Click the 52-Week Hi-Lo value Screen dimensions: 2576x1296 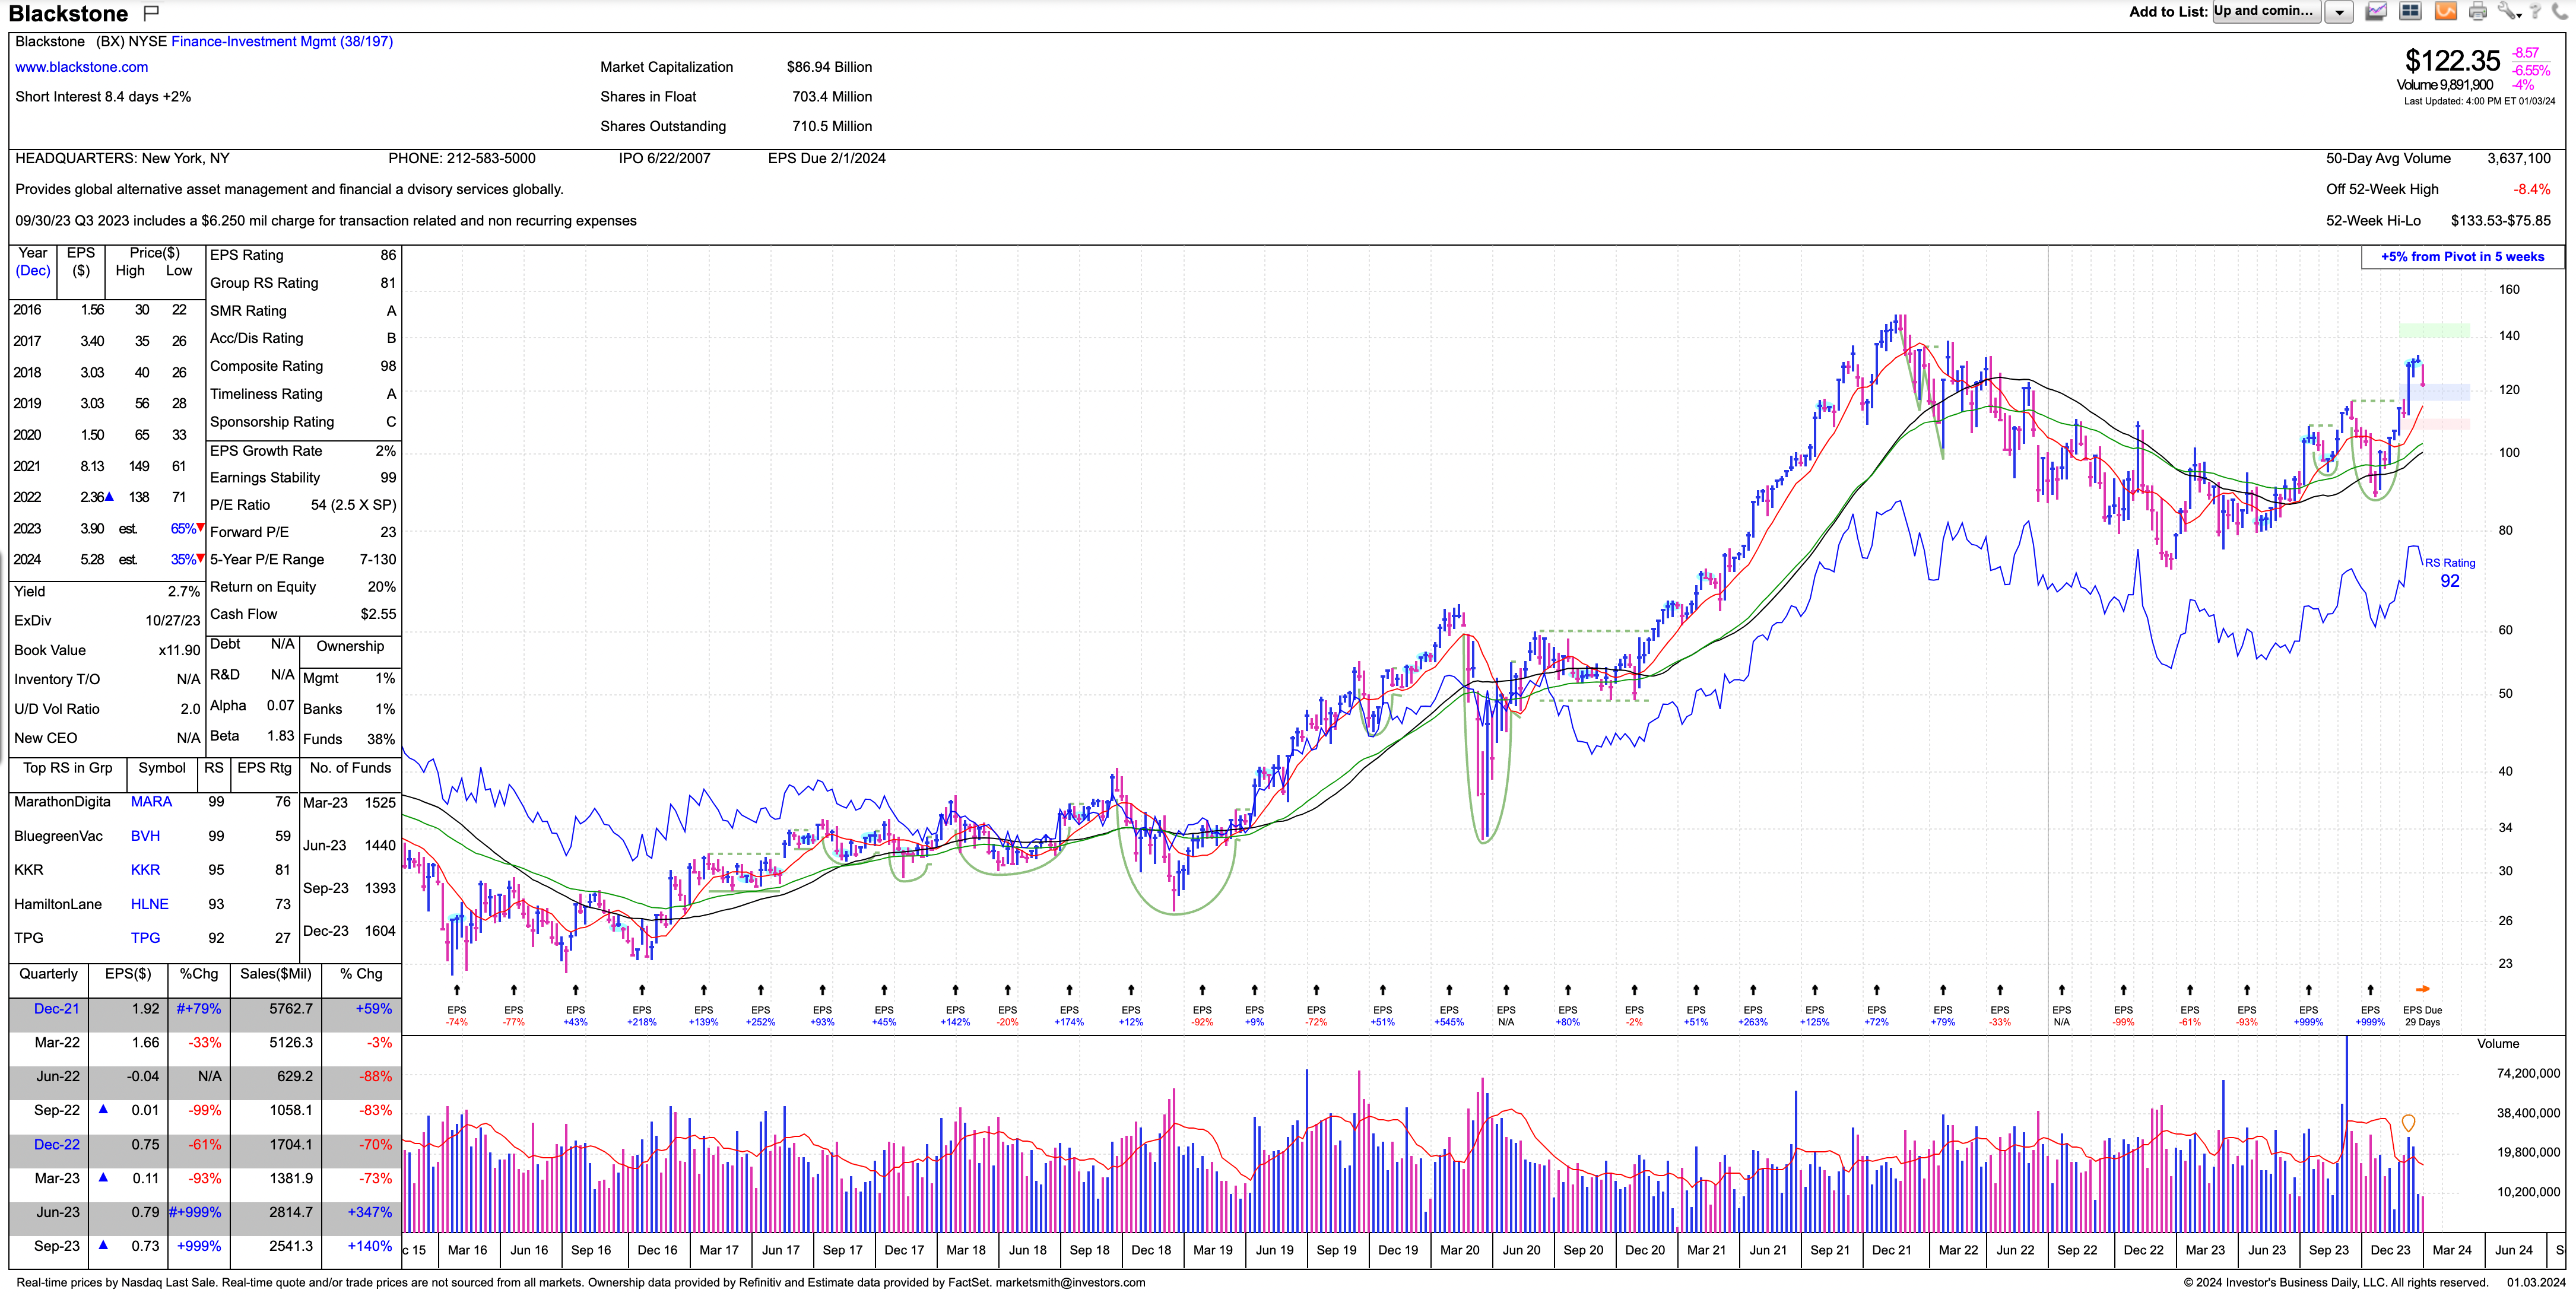[2500, 221]
